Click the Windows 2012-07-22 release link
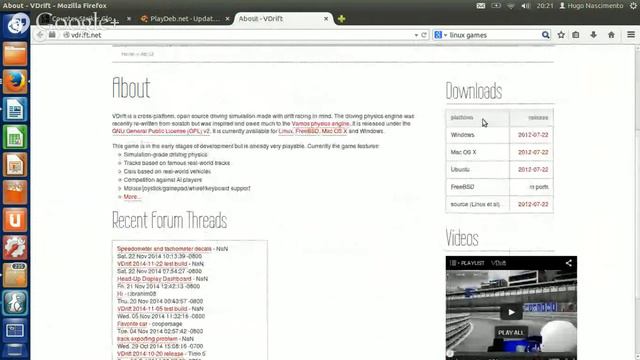Image resolution: width=640 pixels, height=360 pixels. pyautogui.click(x=533, y=135)
